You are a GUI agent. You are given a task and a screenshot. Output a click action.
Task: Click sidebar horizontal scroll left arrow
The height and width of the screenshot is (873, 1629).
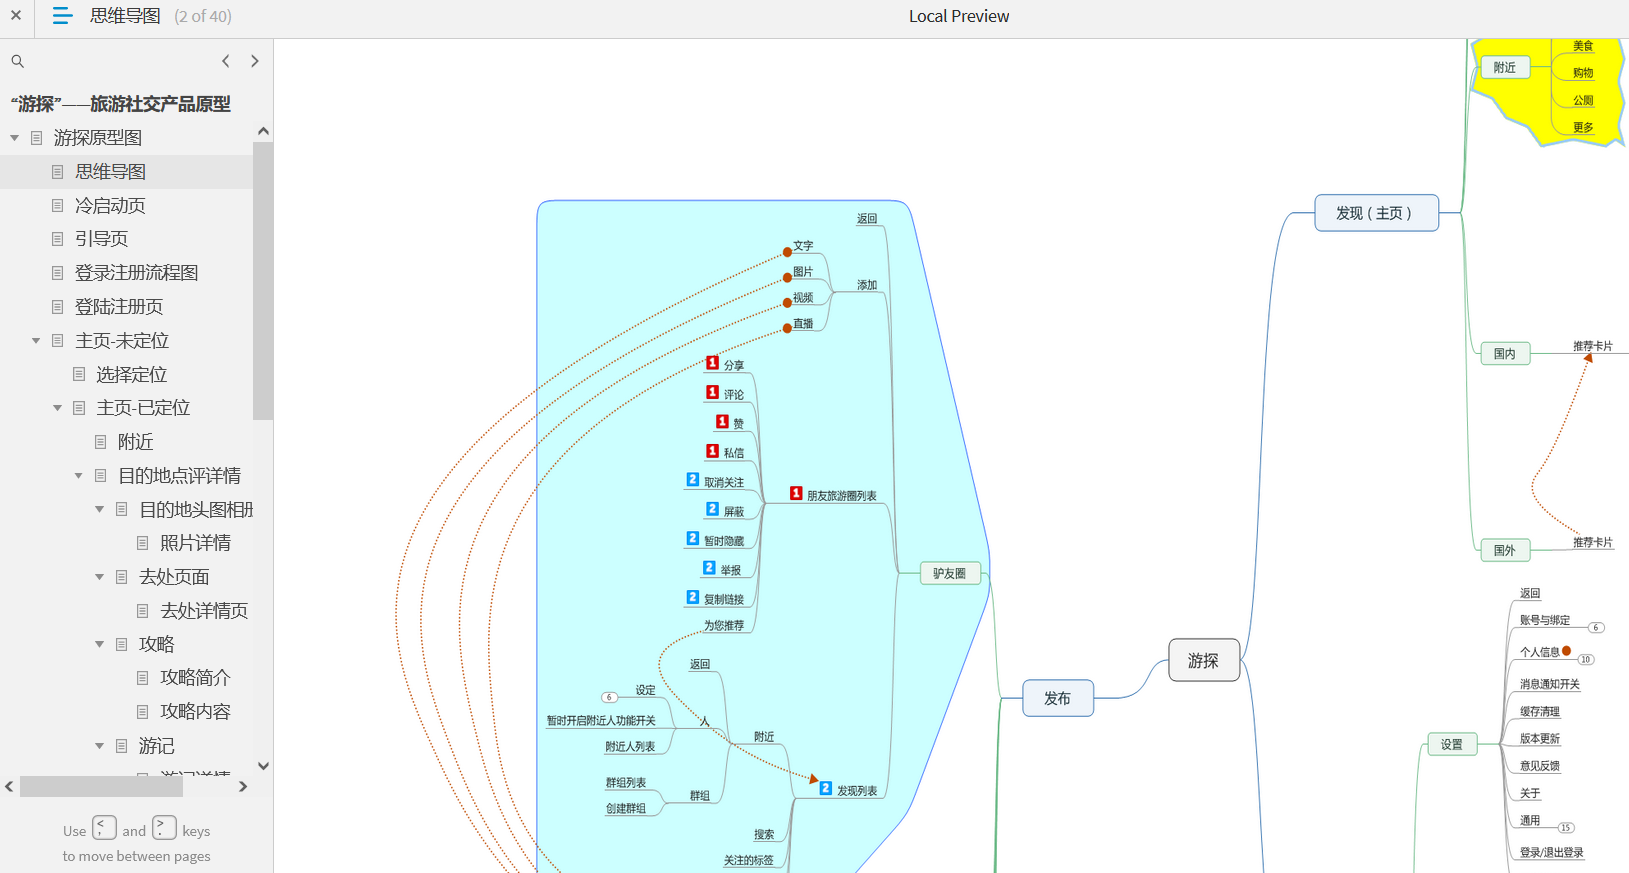pos(9,787)
